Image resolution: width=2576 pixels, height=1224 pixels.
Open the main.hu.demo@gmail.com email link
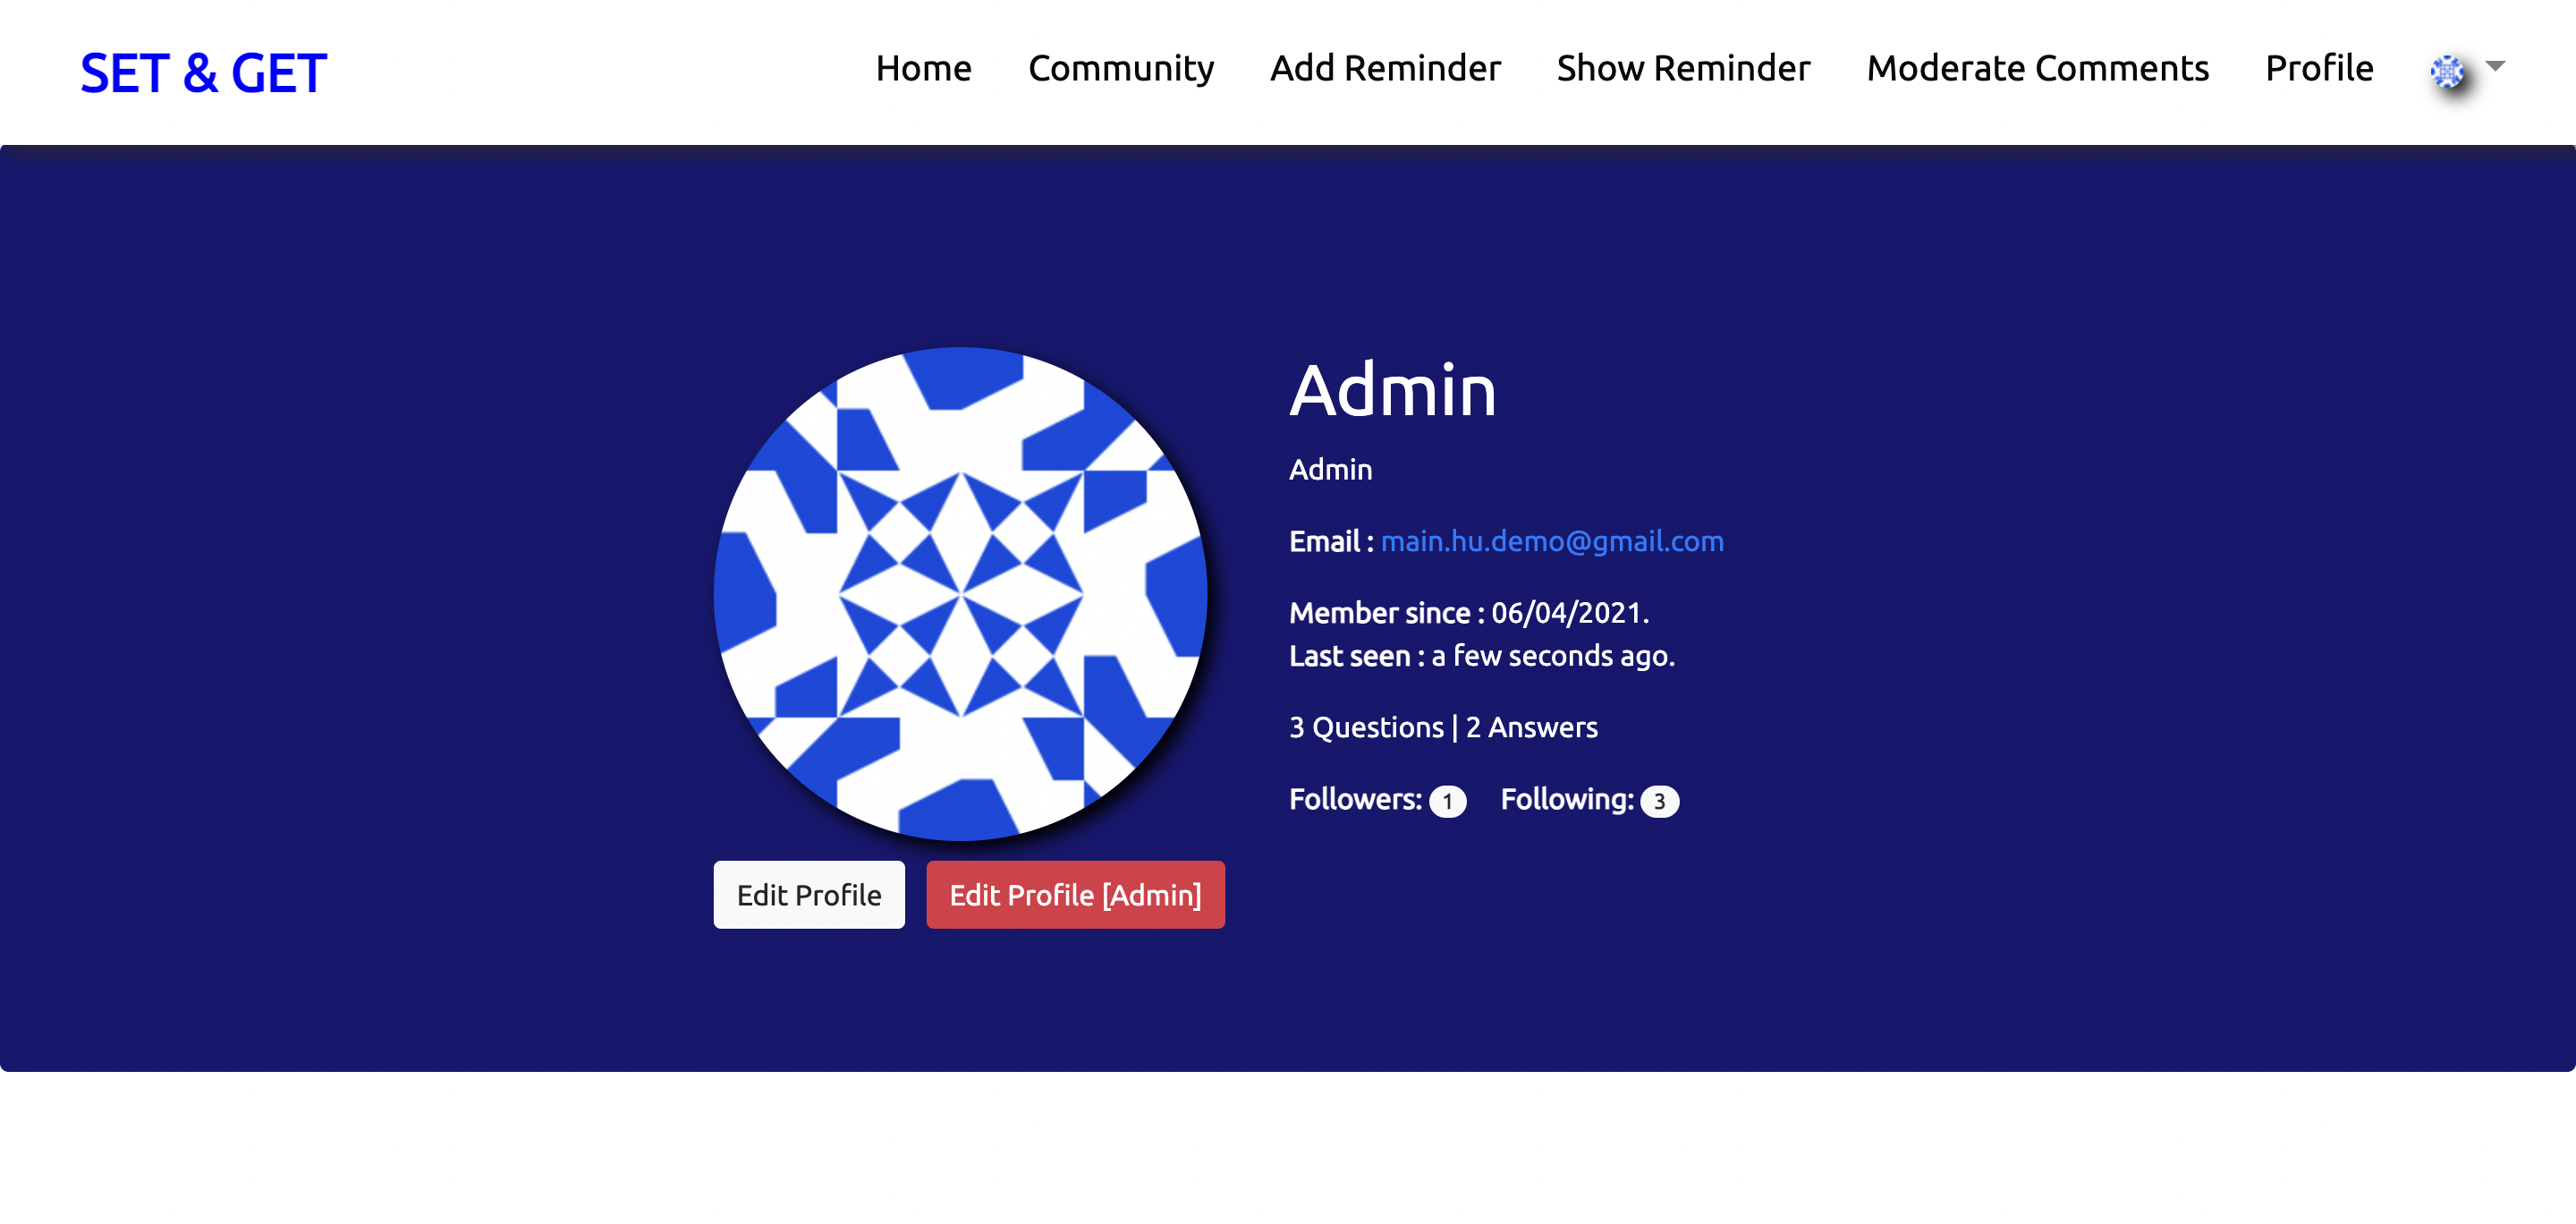pyautogui.click(x=1552, y=541)
